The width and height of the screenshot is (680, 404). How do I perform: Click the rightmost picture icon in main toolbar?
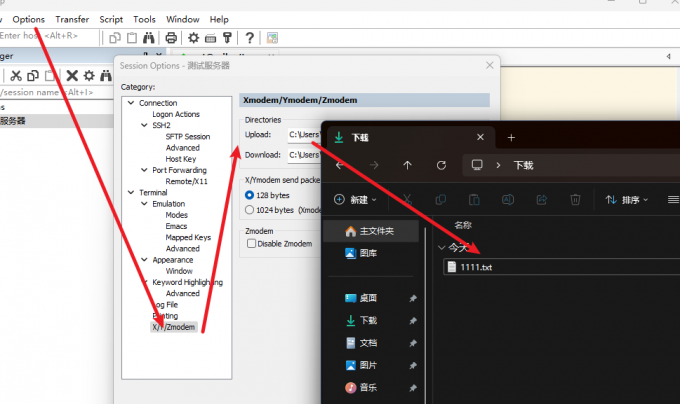pos(272,38)
